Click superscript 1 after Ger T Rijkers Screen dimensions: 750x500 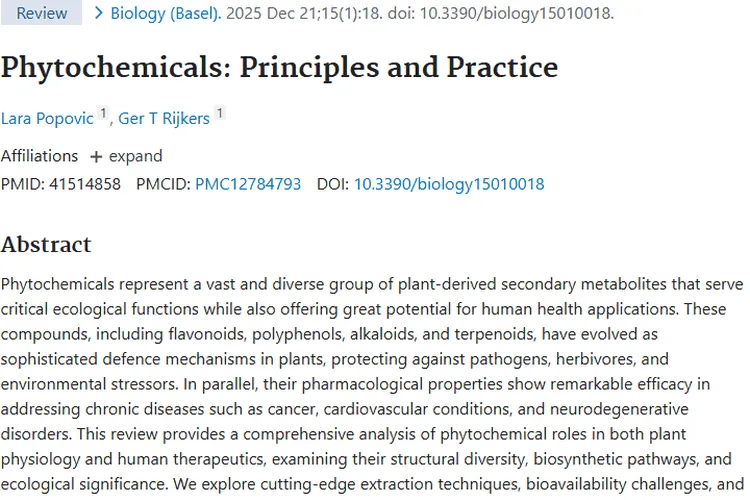point(220,115)
